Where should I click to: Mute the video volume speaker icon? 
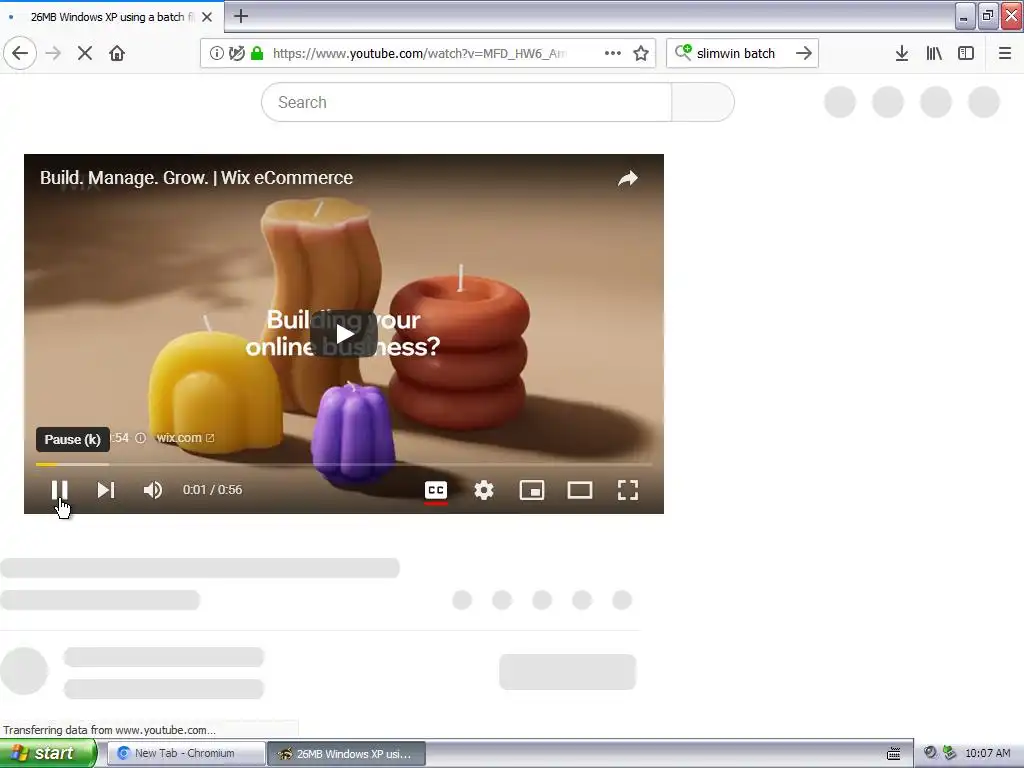(x=152, y=490)
